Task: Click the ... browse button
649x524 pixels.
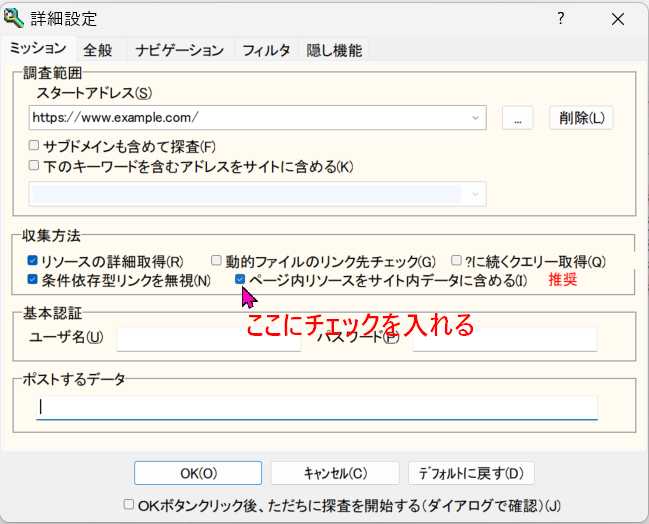Action: click(517, 118)
